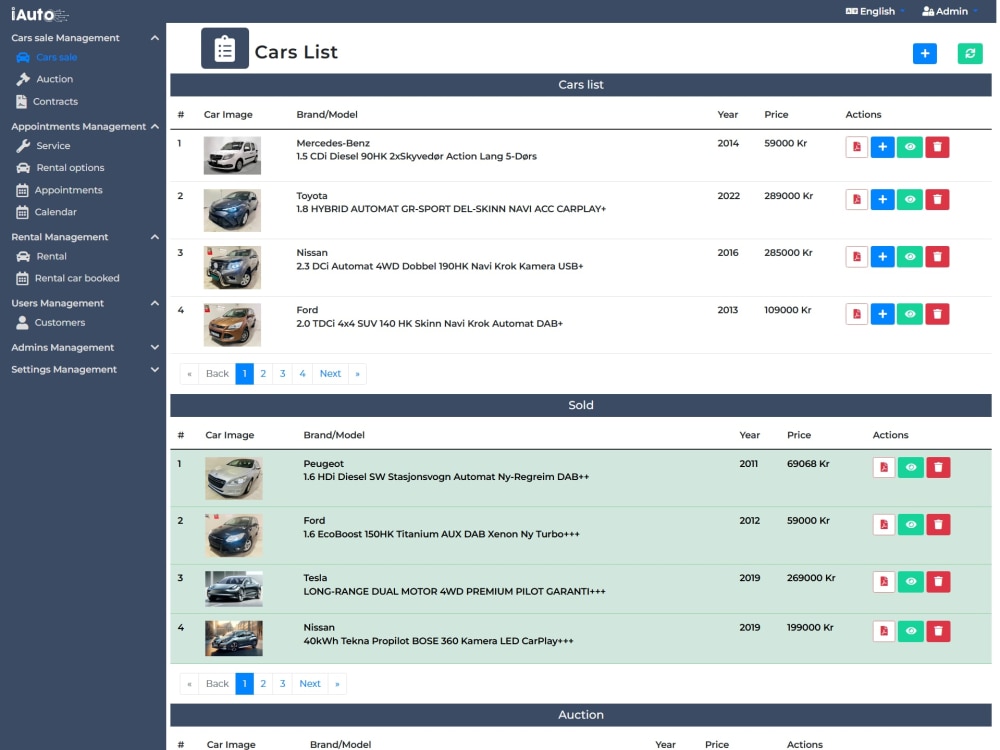Viewport: 1000px width, 750px height.
Task: Jump to last page of Cars list
Action: [x=358, y=374]
